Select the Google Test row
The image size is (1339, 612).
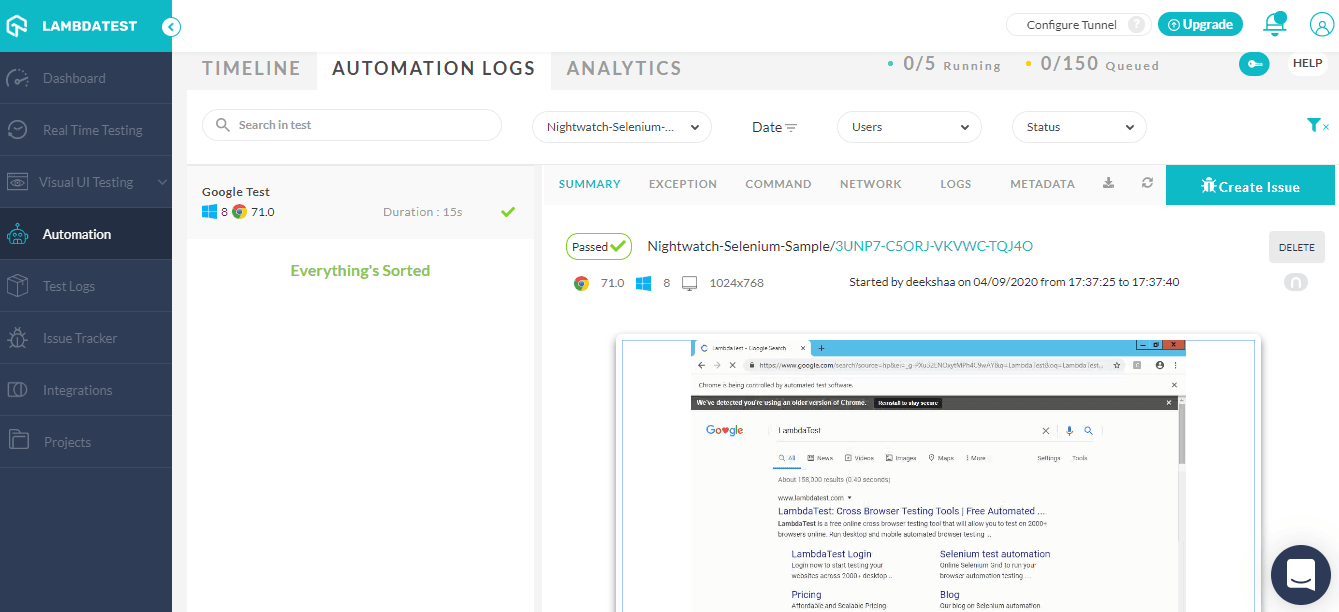[x=360, y=202]
